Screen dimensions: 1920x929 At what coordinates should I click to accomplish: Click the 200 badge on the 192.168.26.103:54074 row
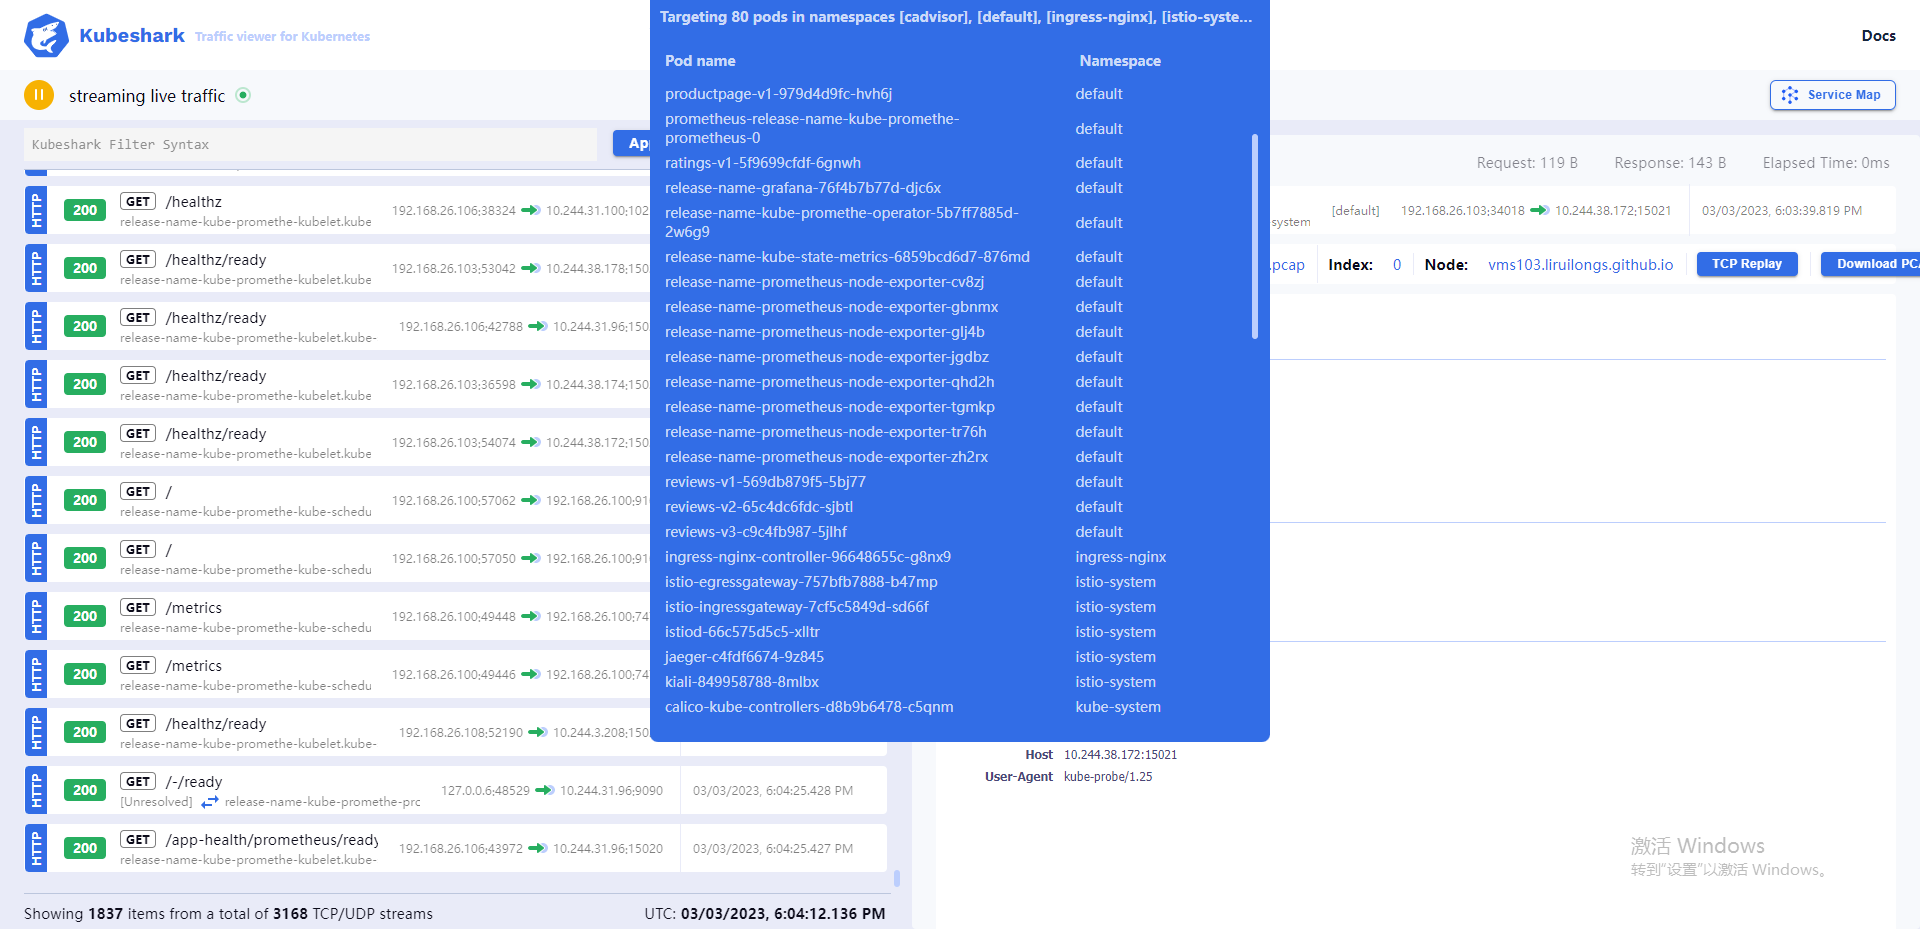coord(85,442)
